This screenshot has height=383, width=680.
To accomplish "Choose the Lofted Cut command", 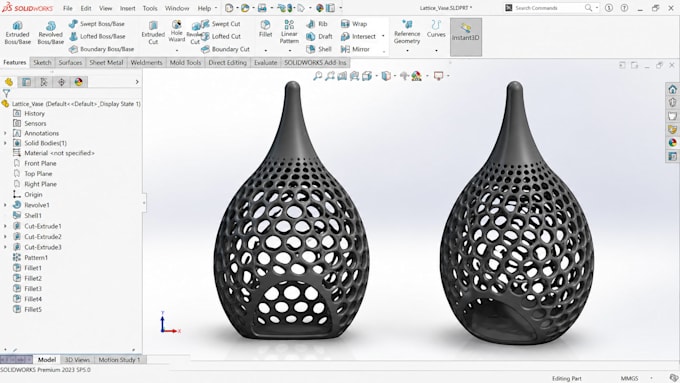I will click(221, 36).
